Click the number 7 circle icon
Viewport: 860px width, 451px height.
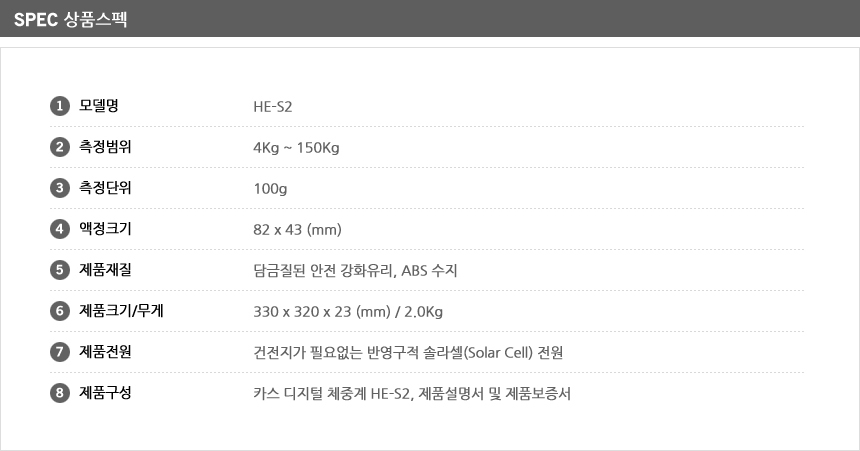coord(59,352)
